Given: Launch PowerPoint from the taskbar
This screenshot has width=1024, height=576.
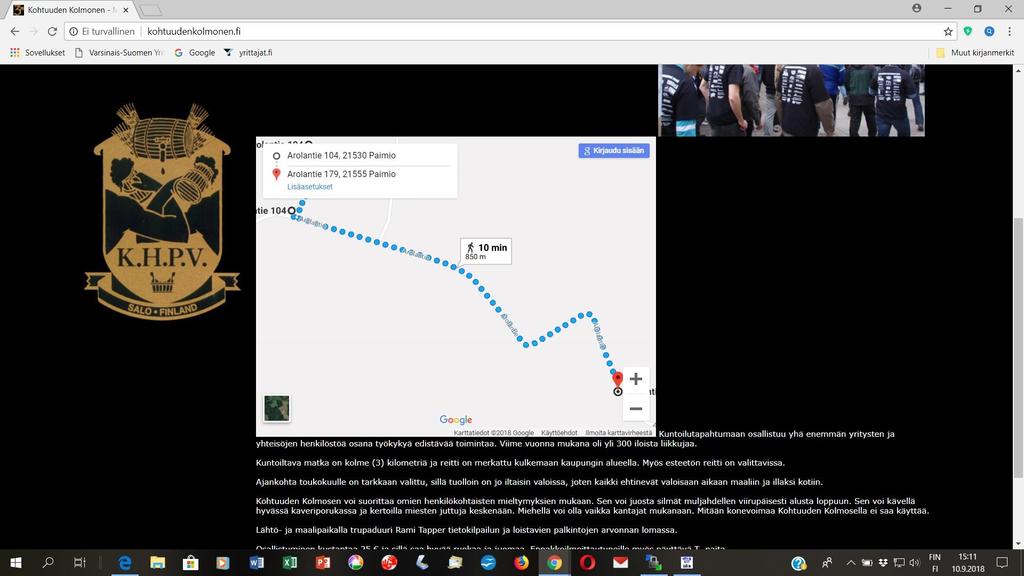Looking at the screenshot, I should [x=323, y=562].
